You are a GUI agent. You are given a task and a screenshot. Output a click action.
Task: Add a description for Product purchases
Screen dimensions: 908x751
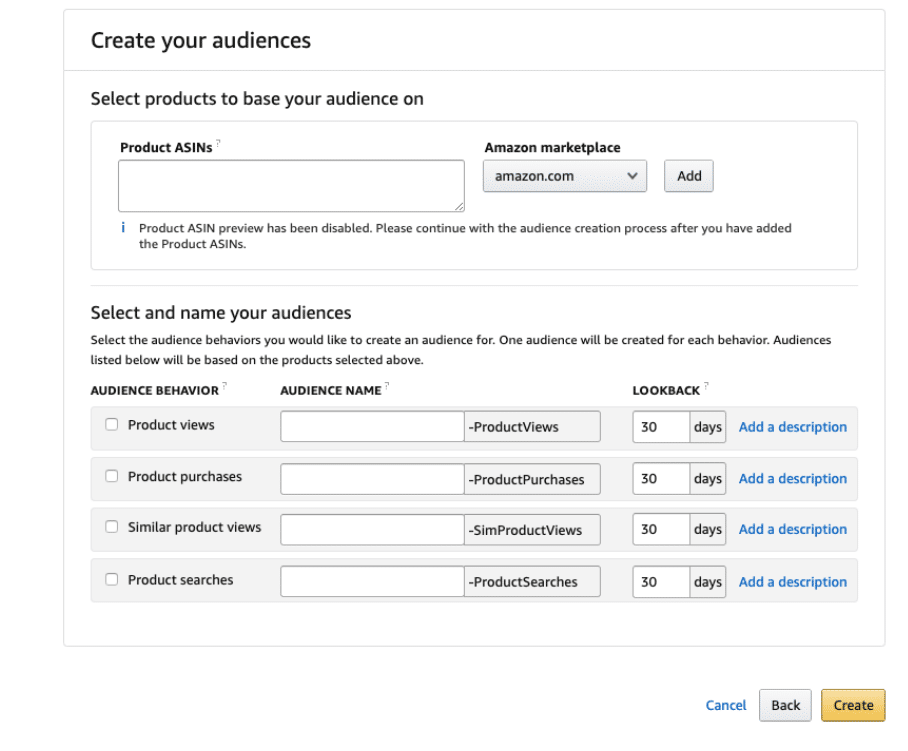[x=792, y=479]
